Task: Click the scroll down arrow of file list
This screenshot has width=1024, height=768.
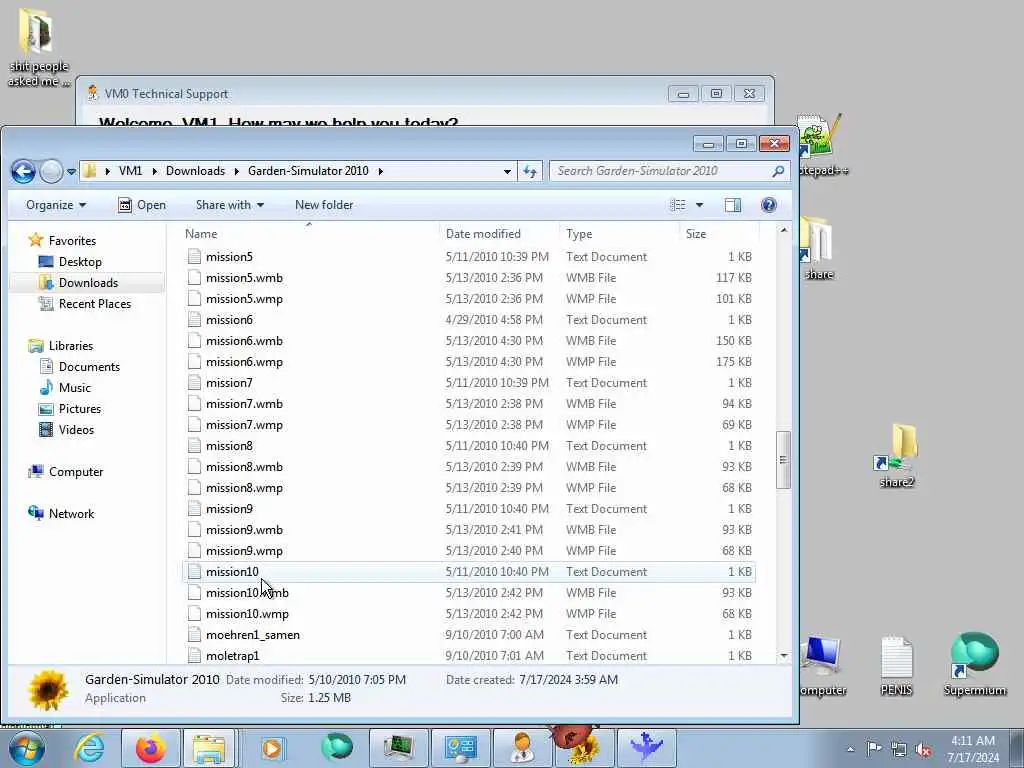Action: (x=784, y=656)
